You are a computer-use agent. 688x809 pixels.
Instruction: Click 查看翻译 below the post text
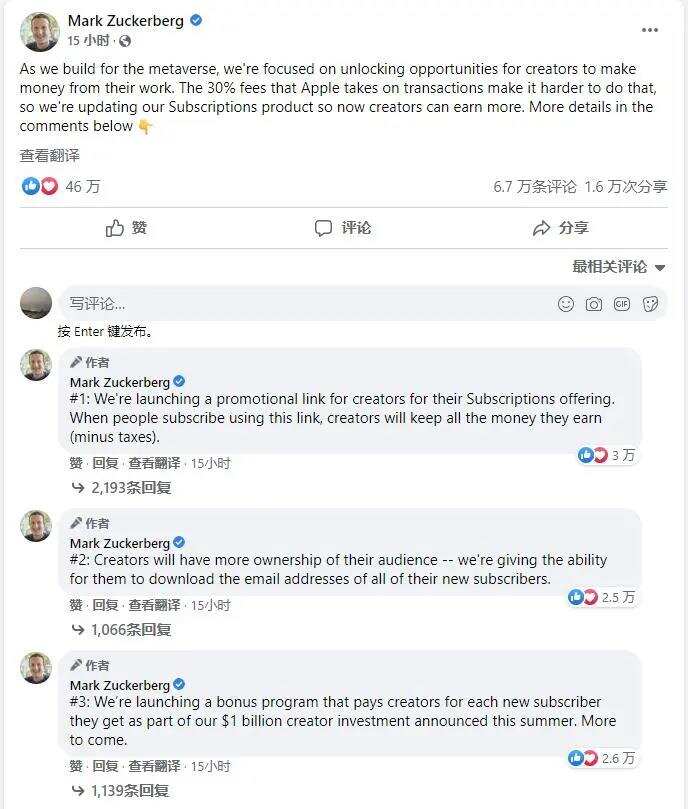click(x=49, y=156)
